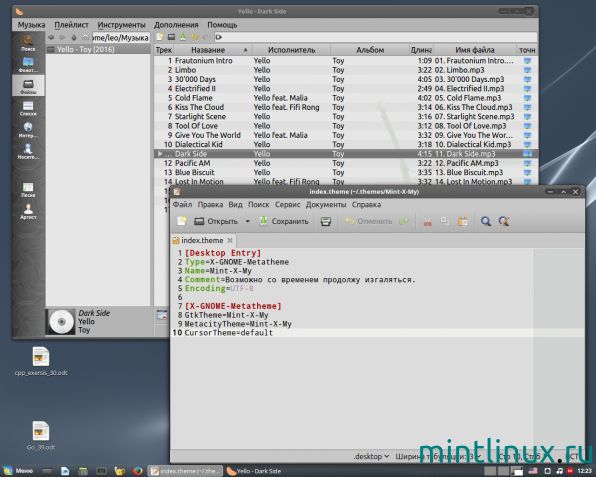Open the Помощь menu

(222, 25)
